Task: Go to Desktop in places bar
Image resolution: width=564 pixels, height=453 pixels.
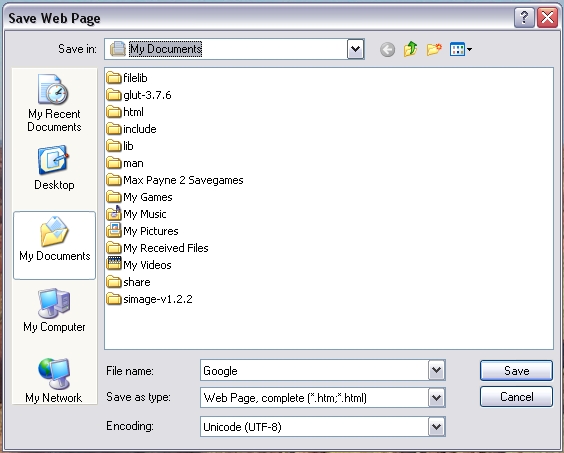Action: coord(54,168)
